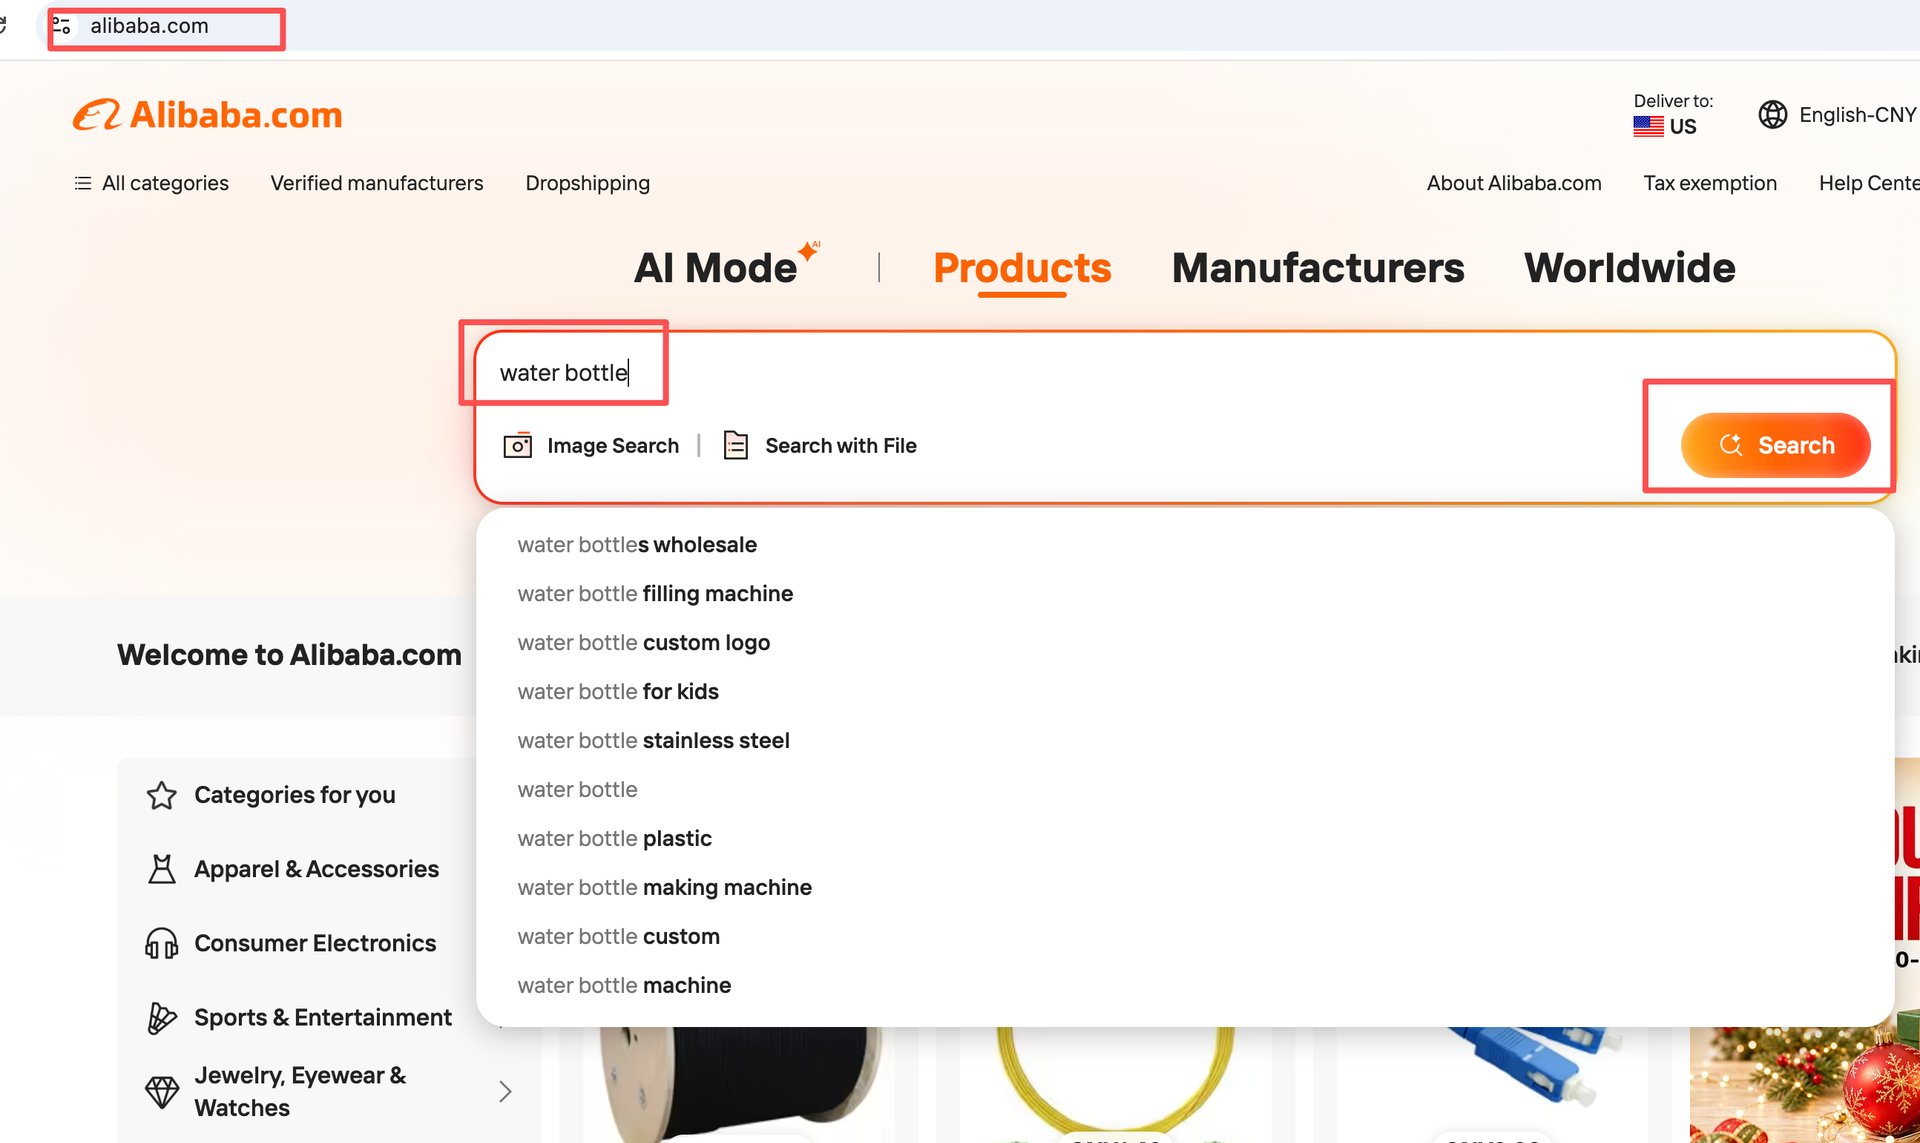Select the Manufacturers tab
The height and width of the screenshot is (1143, 1920).
(x=1318, y=267)
